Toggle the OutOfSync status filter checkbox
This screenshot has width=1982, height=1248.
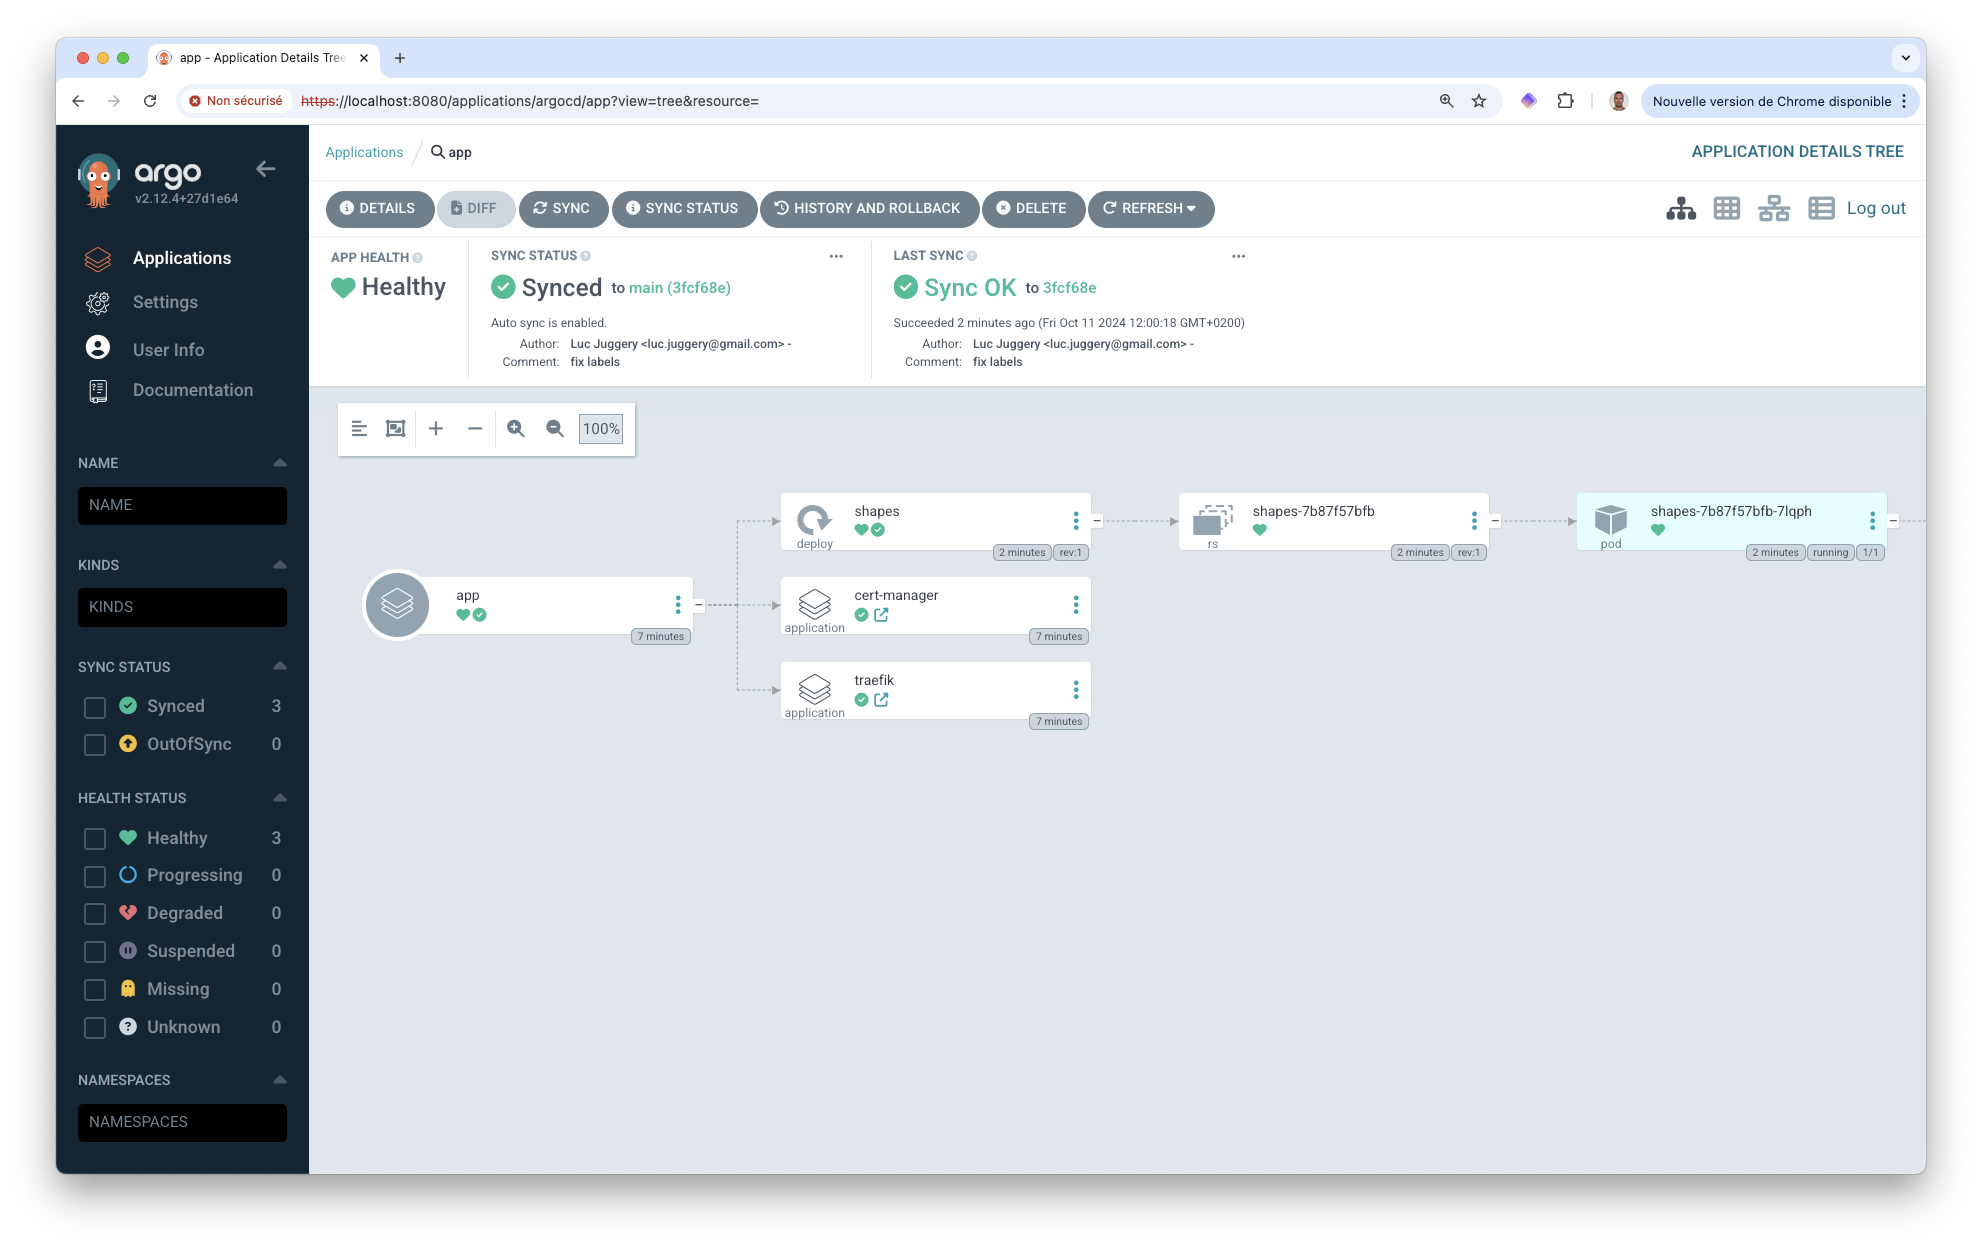click(95, 743)
